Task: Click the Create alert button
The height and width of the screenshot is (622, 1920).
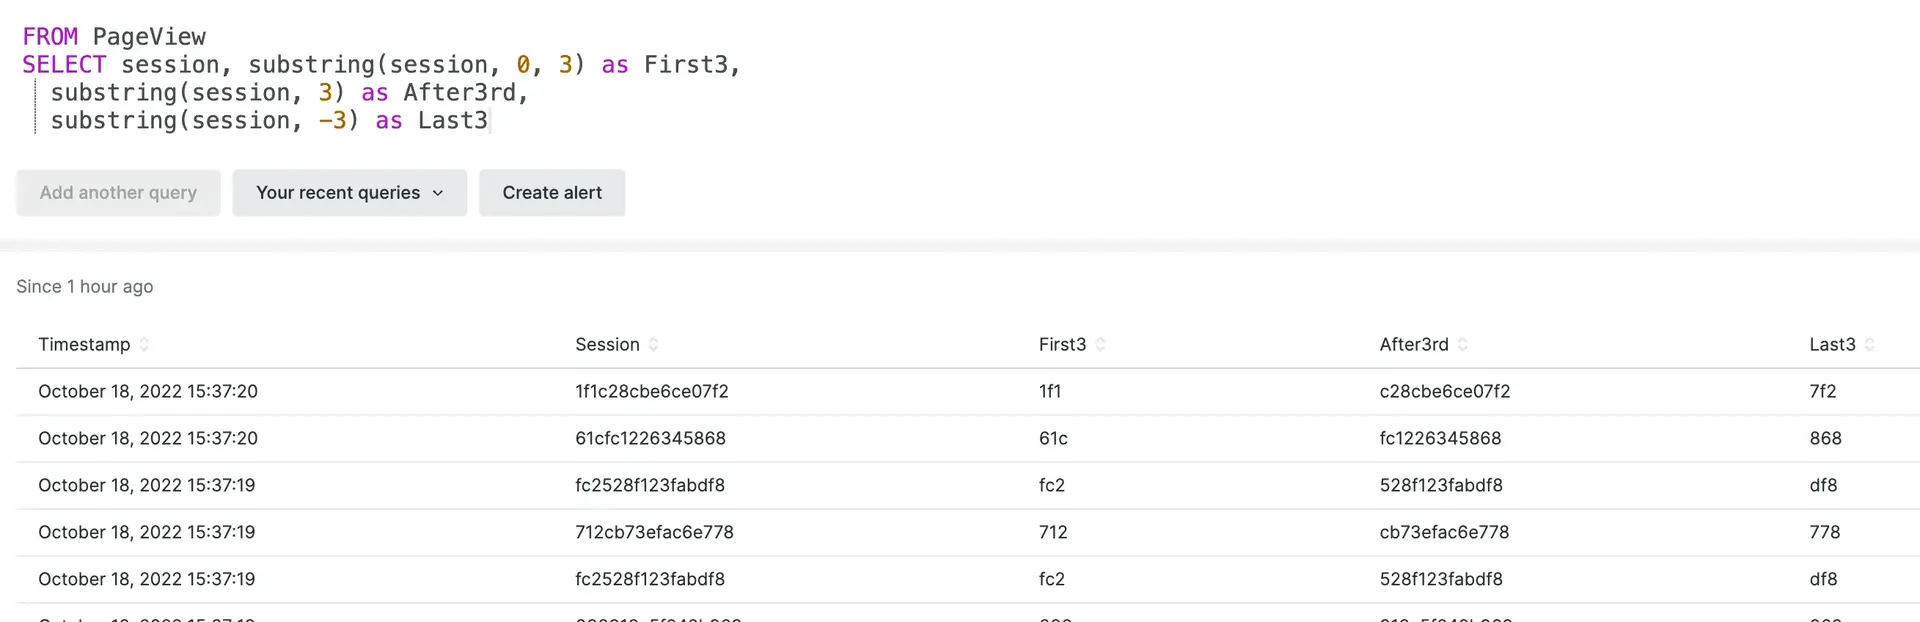Action: [x=552, y=192]
